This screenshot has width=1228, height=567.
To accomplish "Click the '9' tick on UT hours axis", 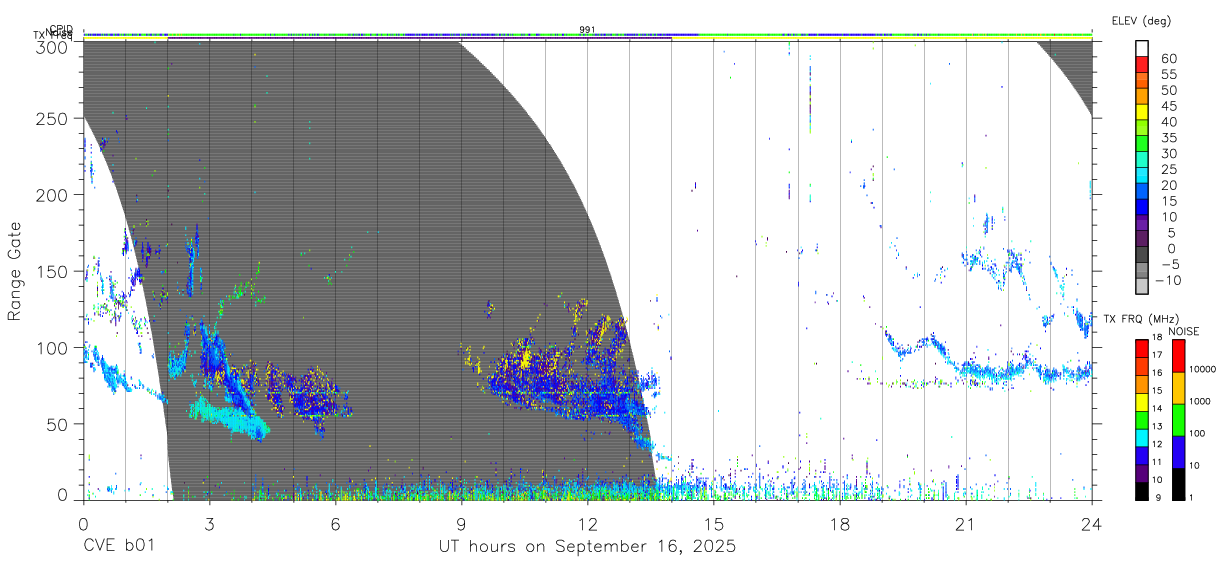I will [461, 523].
